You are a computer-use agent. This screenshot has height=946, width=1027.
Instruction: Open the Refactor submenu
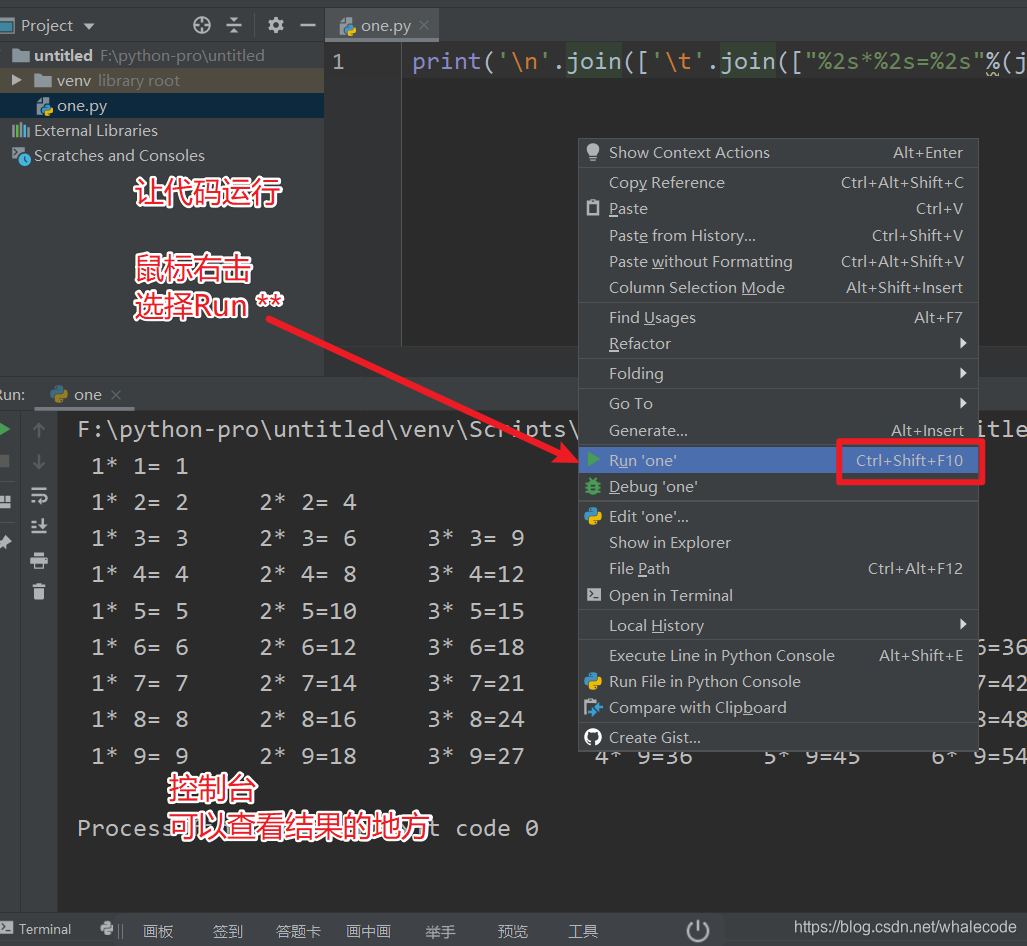coord(778,344)
